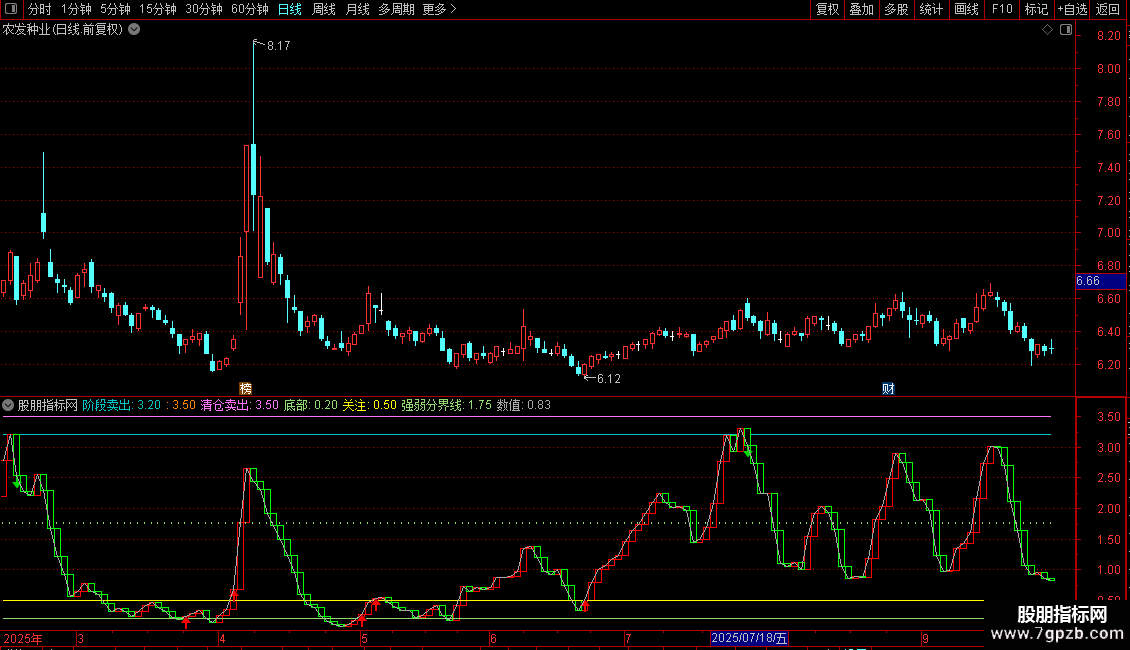Click the 2025/07/18/五 date marker
Screen dimensions: 1130x650
coord(749,638)
